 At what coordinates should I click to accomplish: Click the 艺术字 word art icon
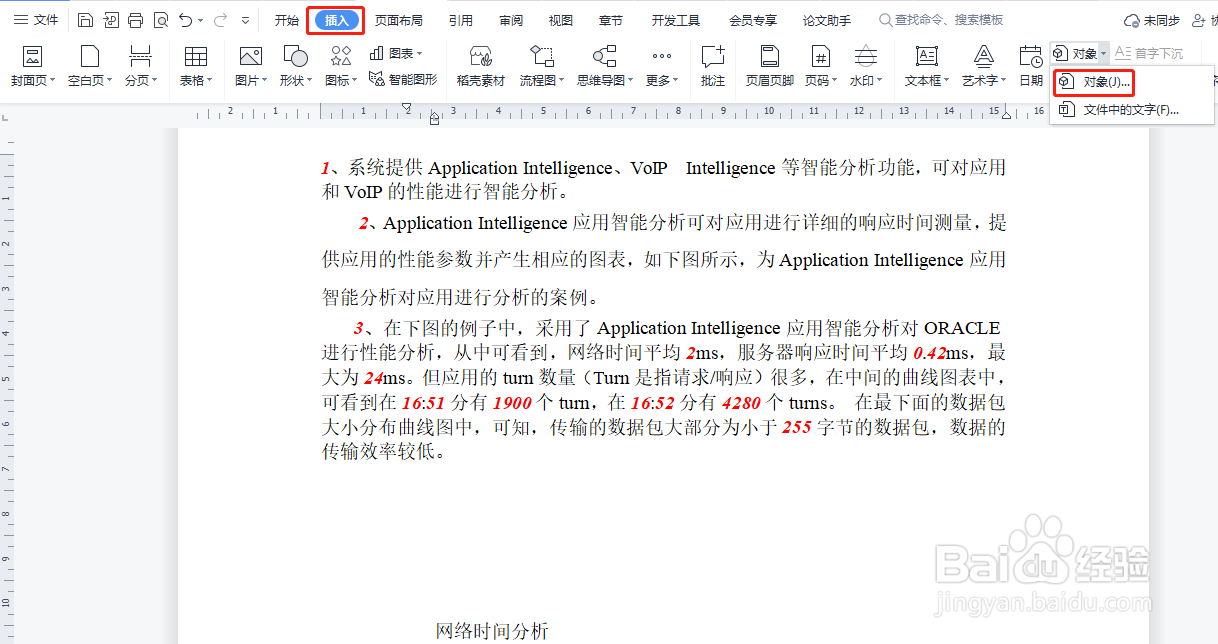tap(984, 57)
